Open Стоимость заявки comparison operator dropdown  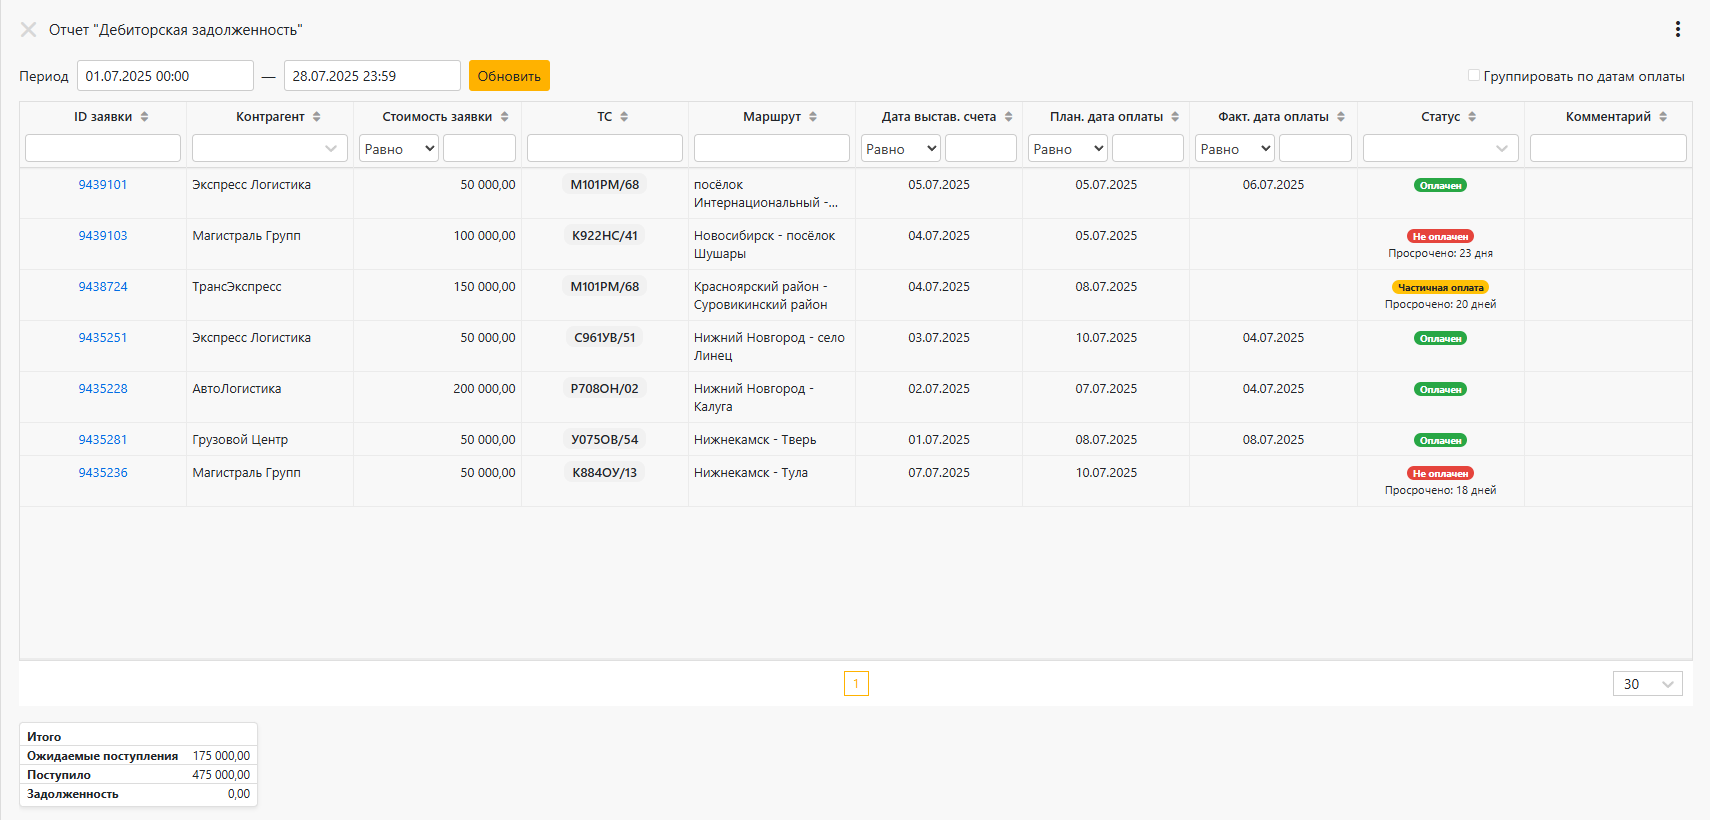[399, 148]
